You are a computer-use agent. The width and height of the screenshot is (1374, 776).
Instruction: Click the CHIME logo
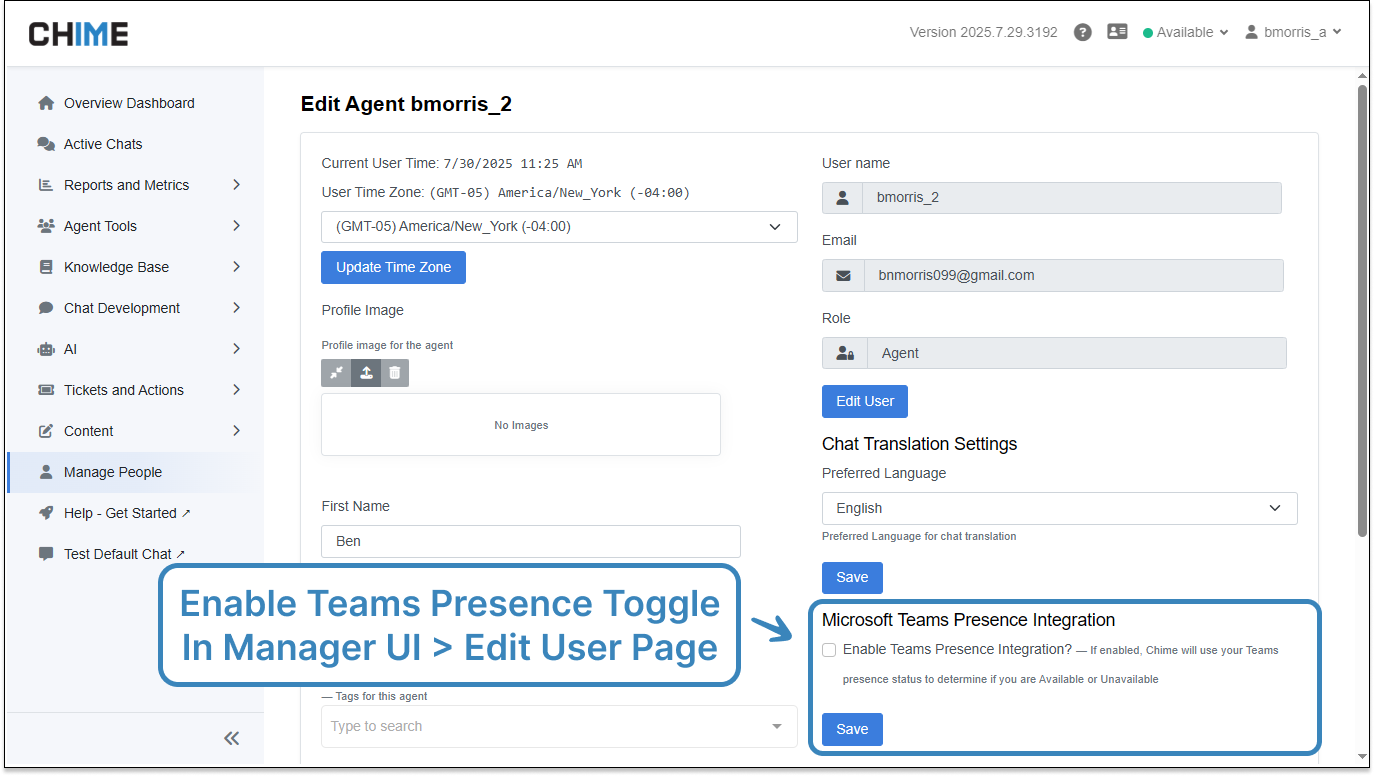pos(78,34)
